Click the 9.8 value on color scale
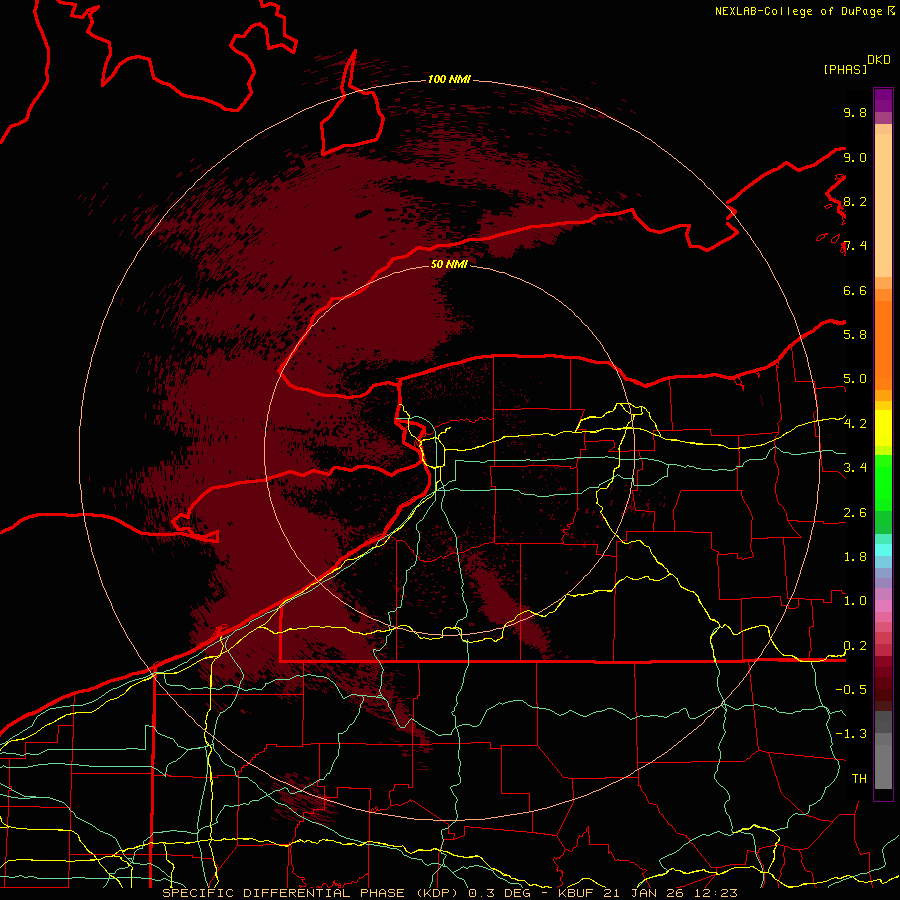Image resolution: width=900 pixels, height=900 pixels. click(855, 112)
